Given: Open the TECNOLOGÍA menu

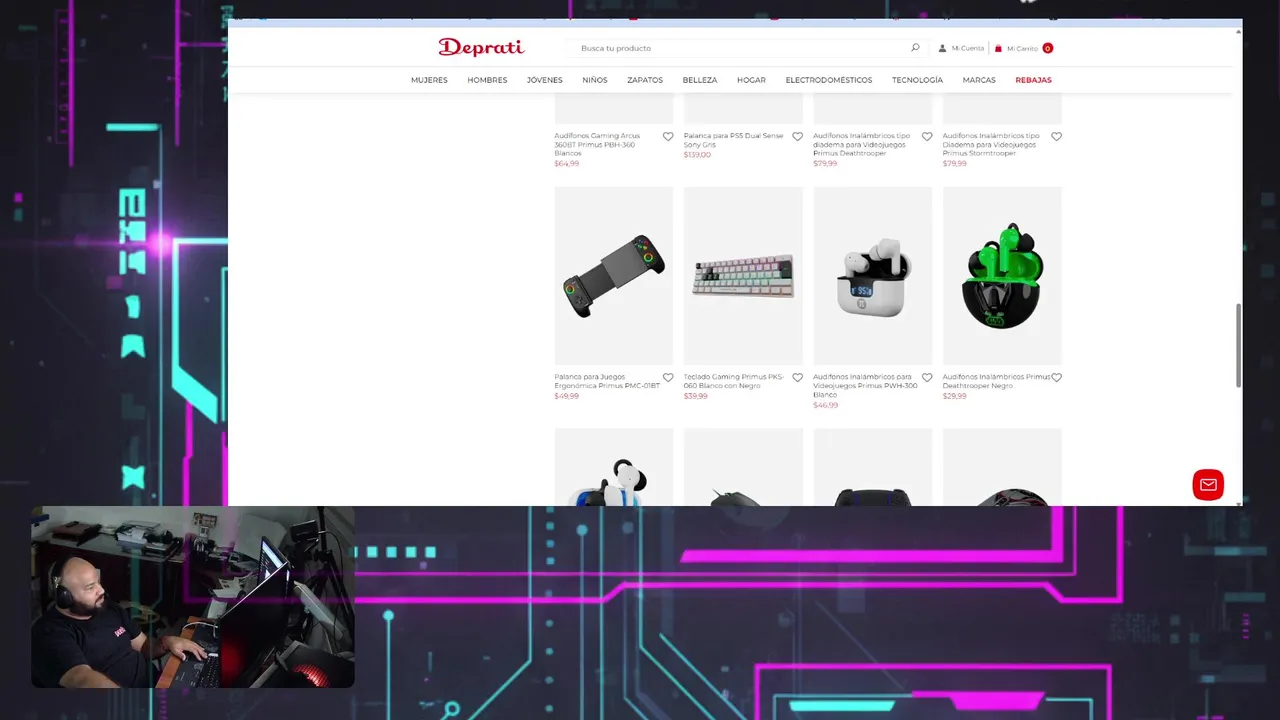Looking at the screenshot, I should click(x=917, y=80).
